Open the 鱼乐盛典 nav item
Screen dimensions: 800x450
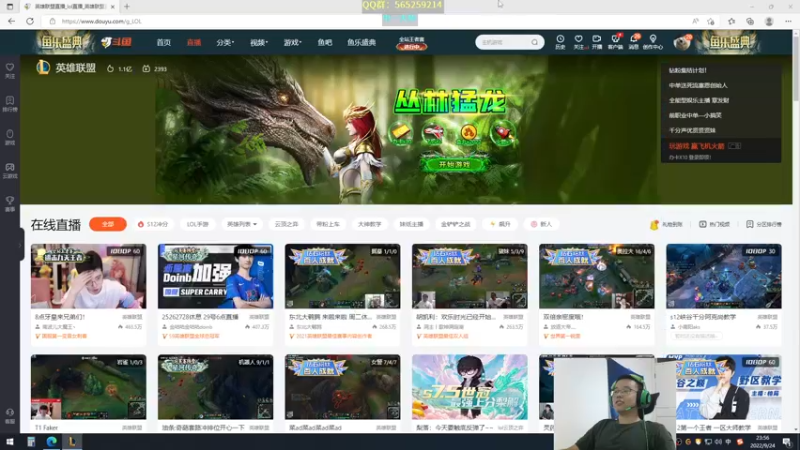click(x=361, y=42)
